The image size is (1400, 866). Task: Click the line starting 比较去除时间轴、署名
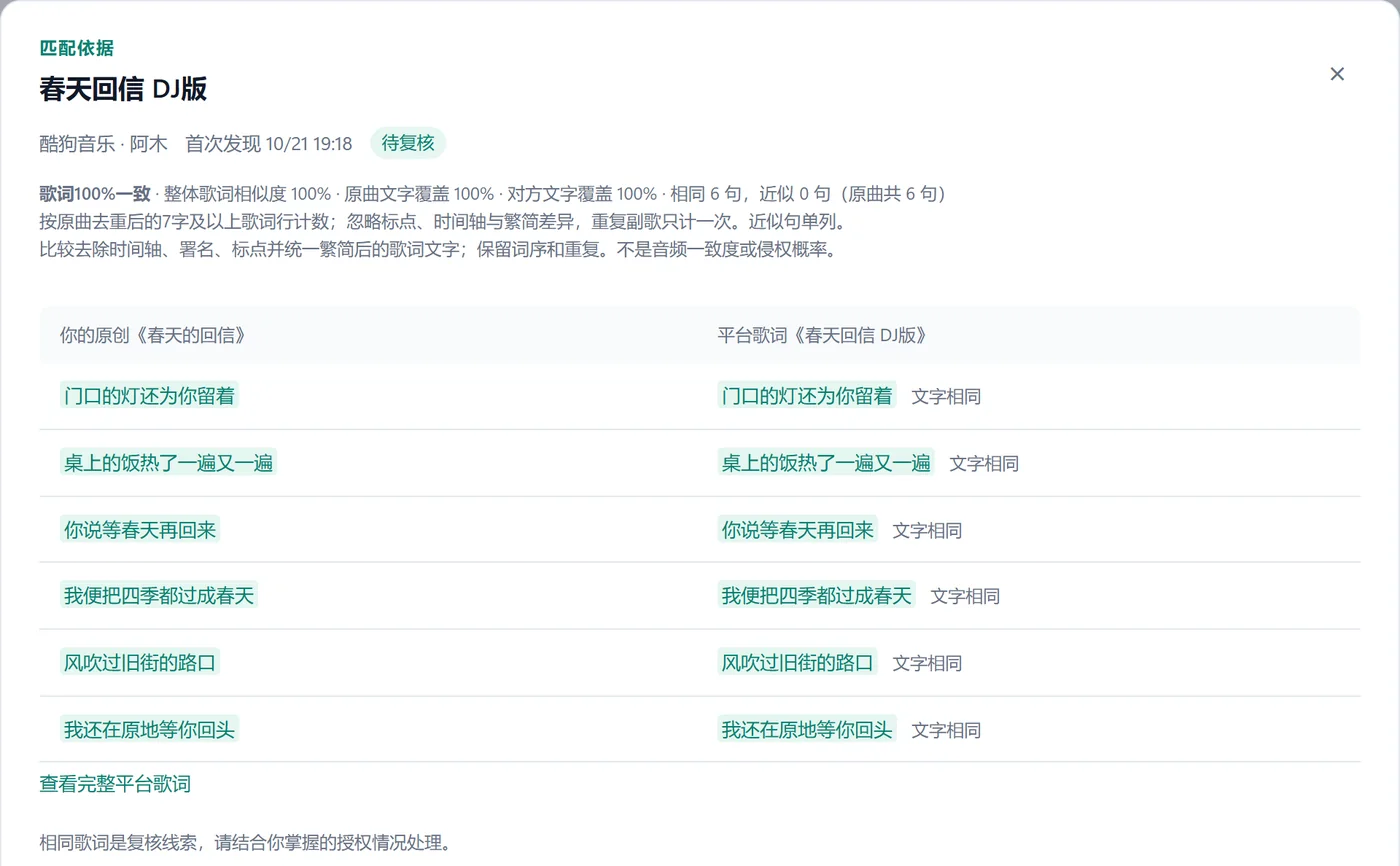(437, 249)
